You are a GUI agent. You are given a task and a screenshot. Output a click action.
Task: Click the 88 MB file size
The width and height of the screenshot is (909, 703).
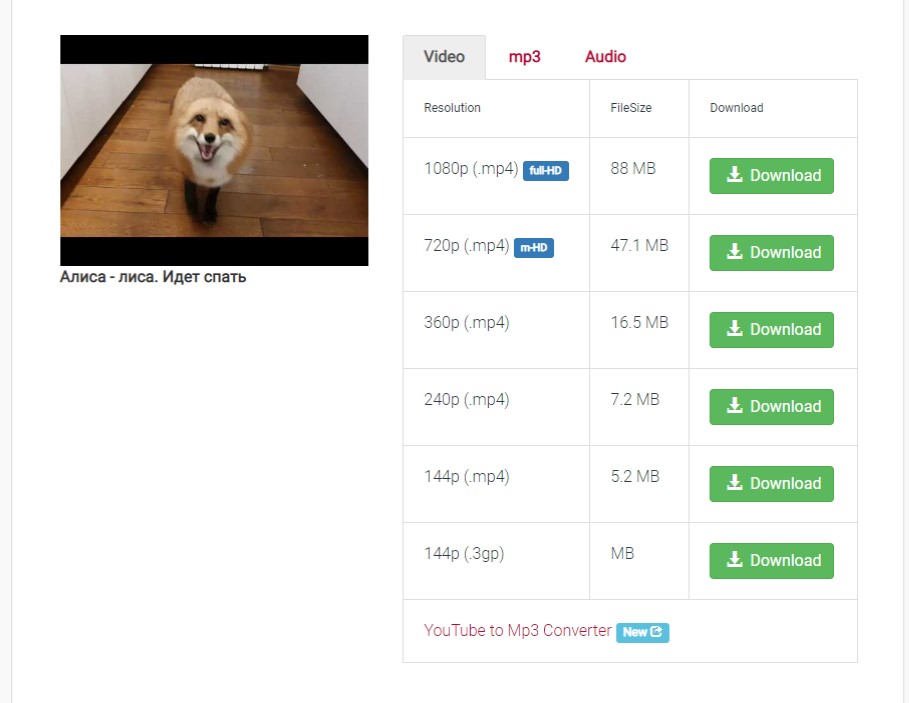pyautogui.click(x=633, y=169)
